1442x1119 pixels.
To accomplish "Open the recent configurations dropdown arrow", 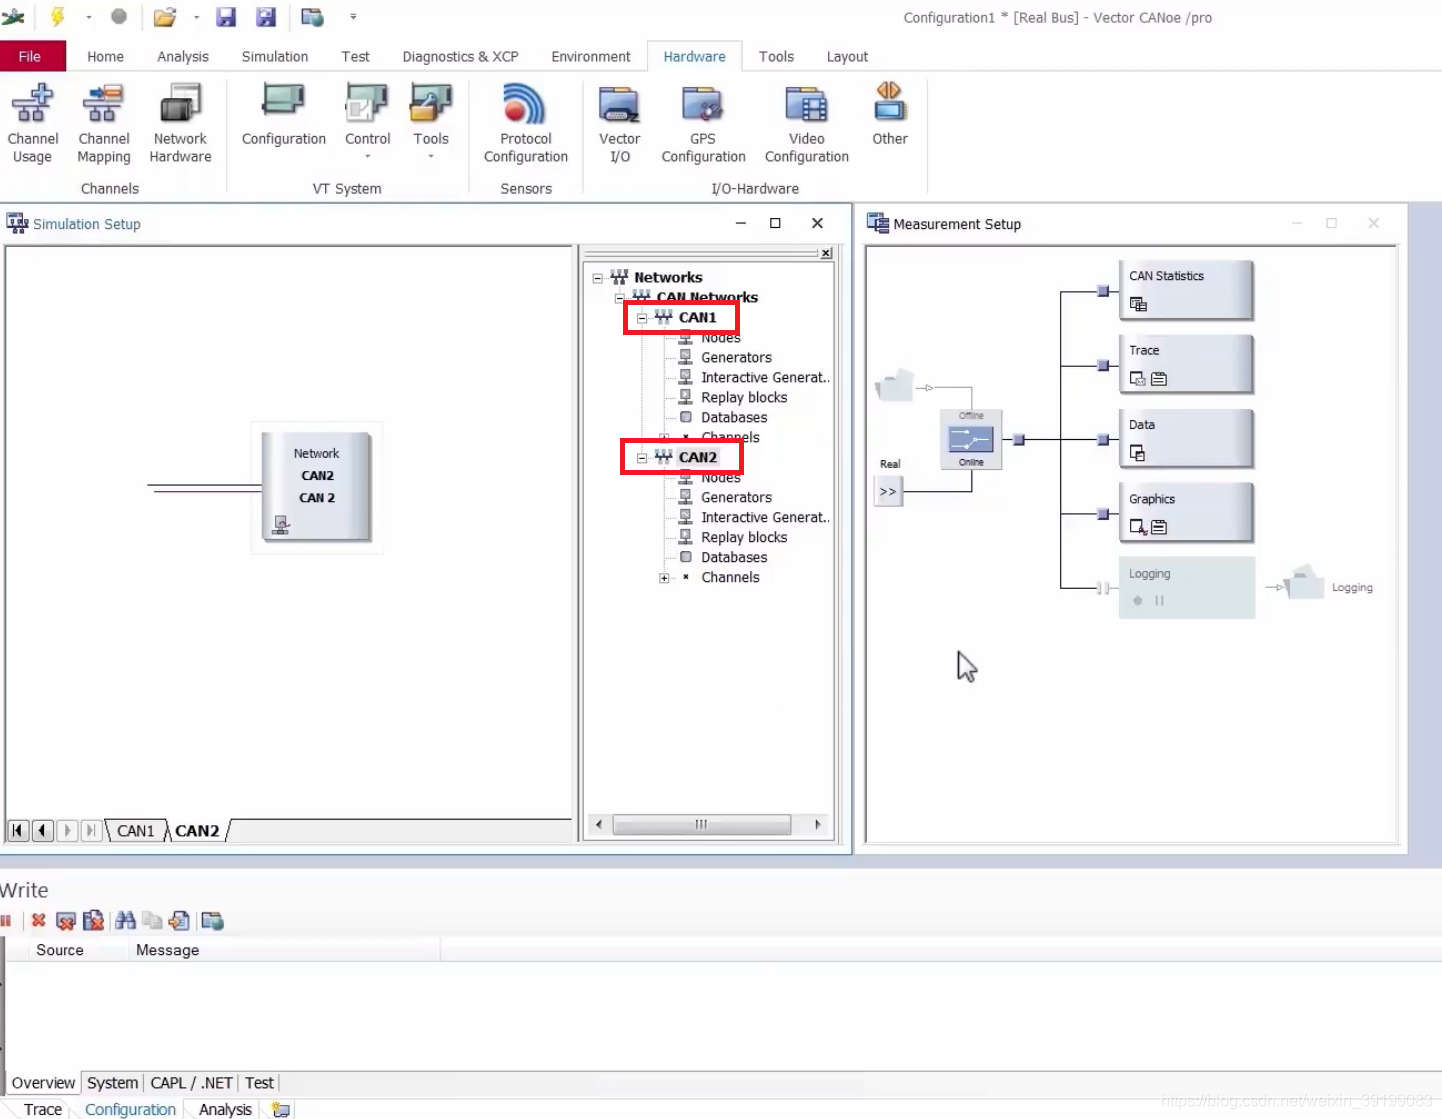I will coord(196,17).
